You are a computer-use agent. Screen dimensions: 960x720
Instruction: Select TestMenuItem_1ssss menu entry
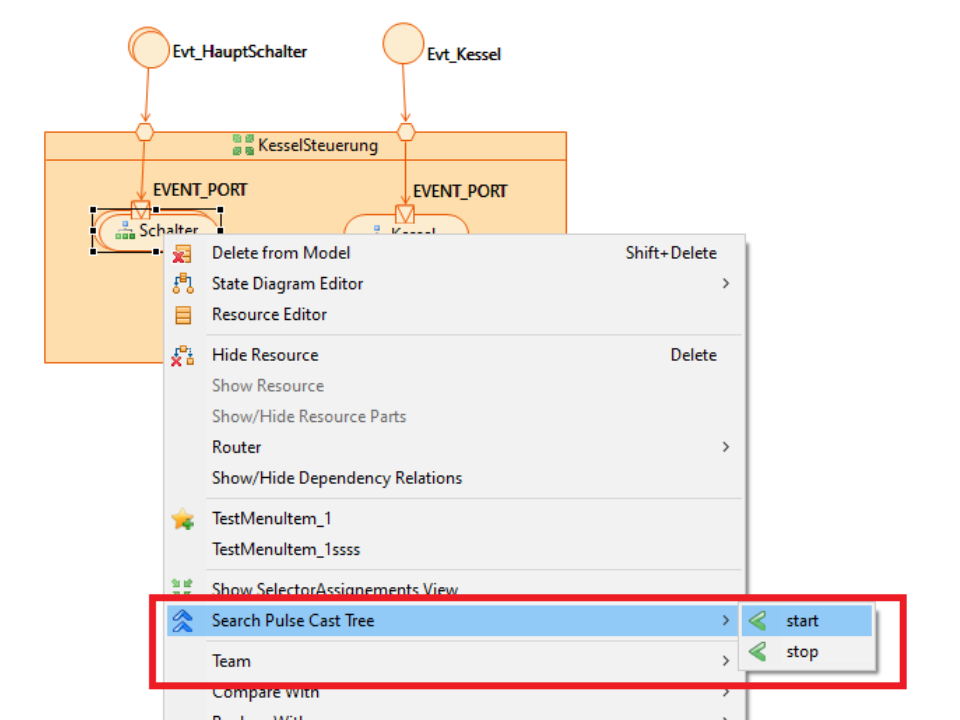(286, 549)
